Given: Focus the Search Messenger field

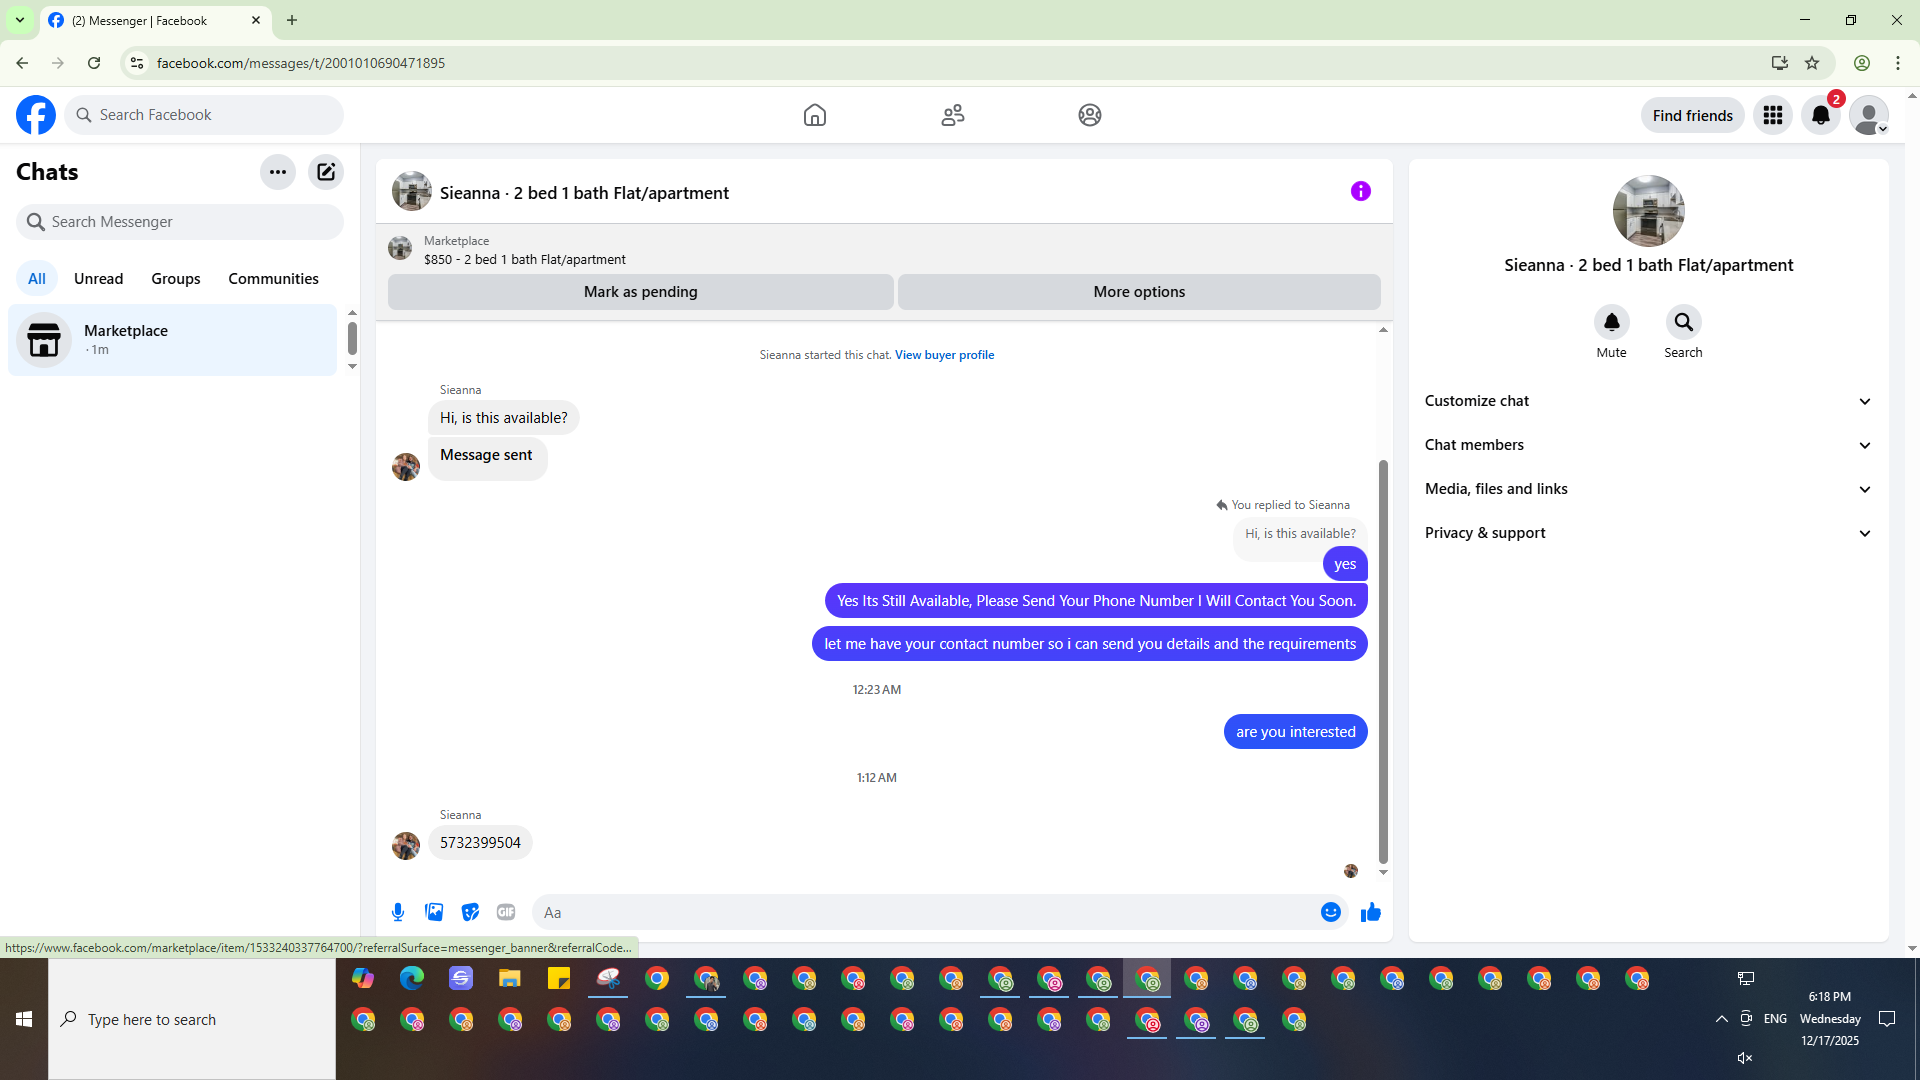Looking at the screenshot, I should 180,222.
